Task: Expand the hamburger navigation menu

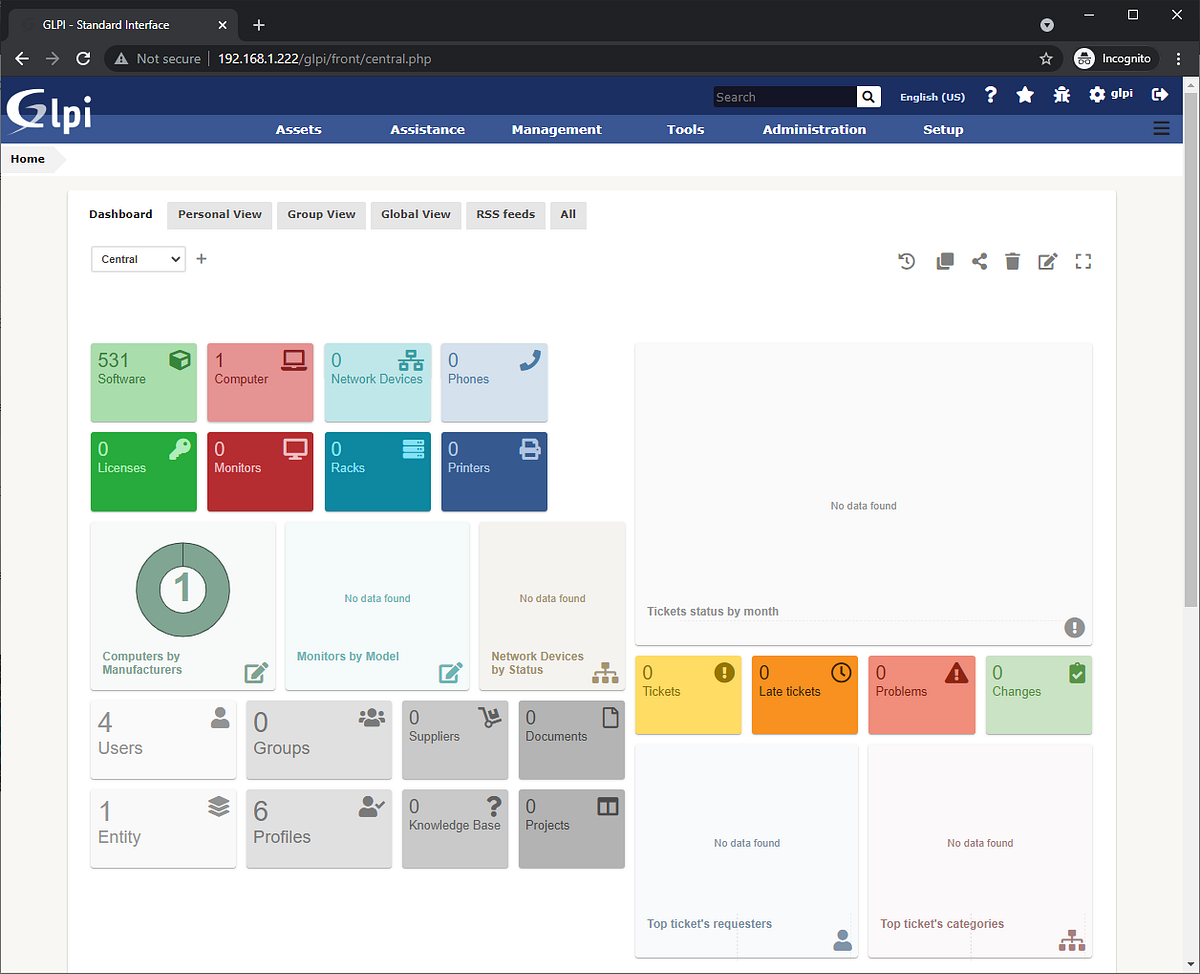Action: 1161,128
